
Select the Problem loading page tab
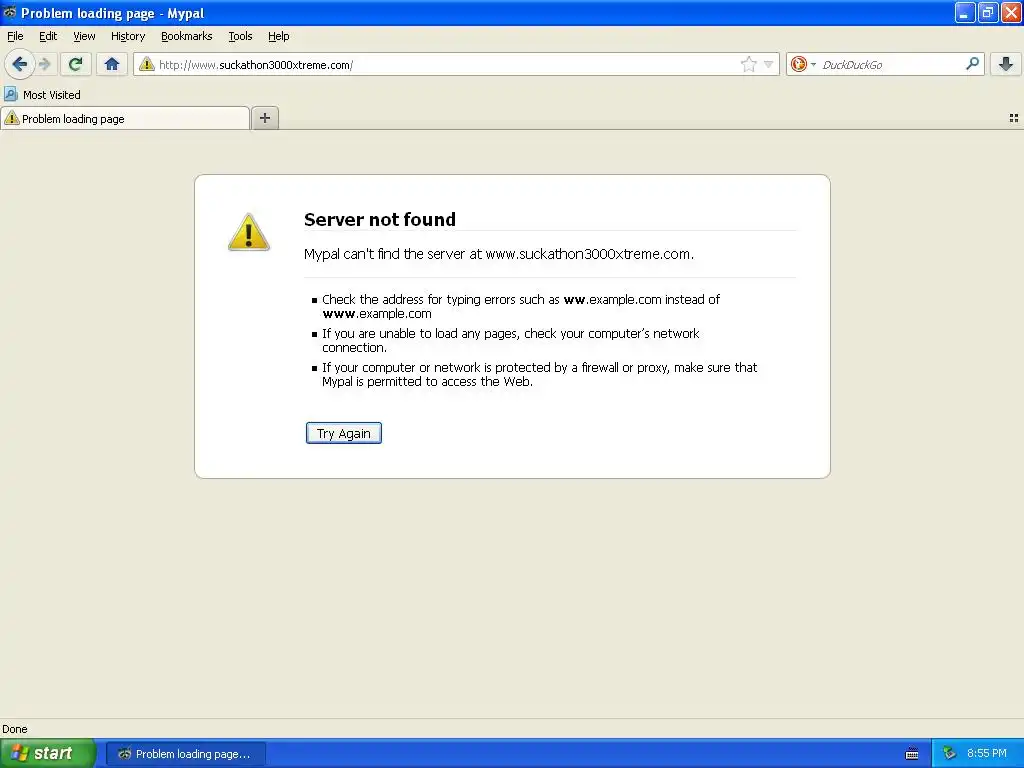point(125,118)
